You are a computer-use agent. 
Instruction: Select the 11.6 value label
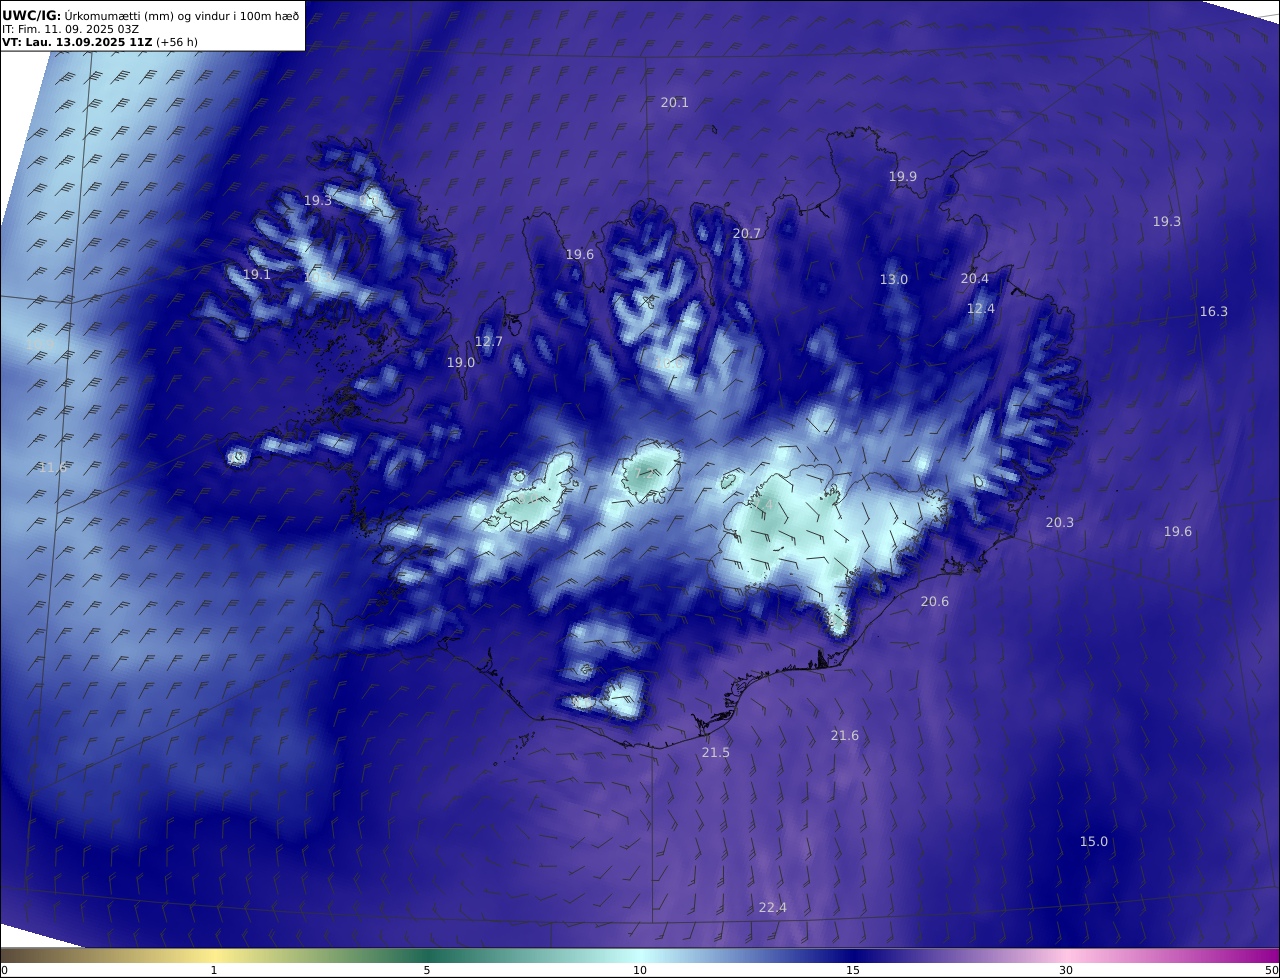coord(53,468)
